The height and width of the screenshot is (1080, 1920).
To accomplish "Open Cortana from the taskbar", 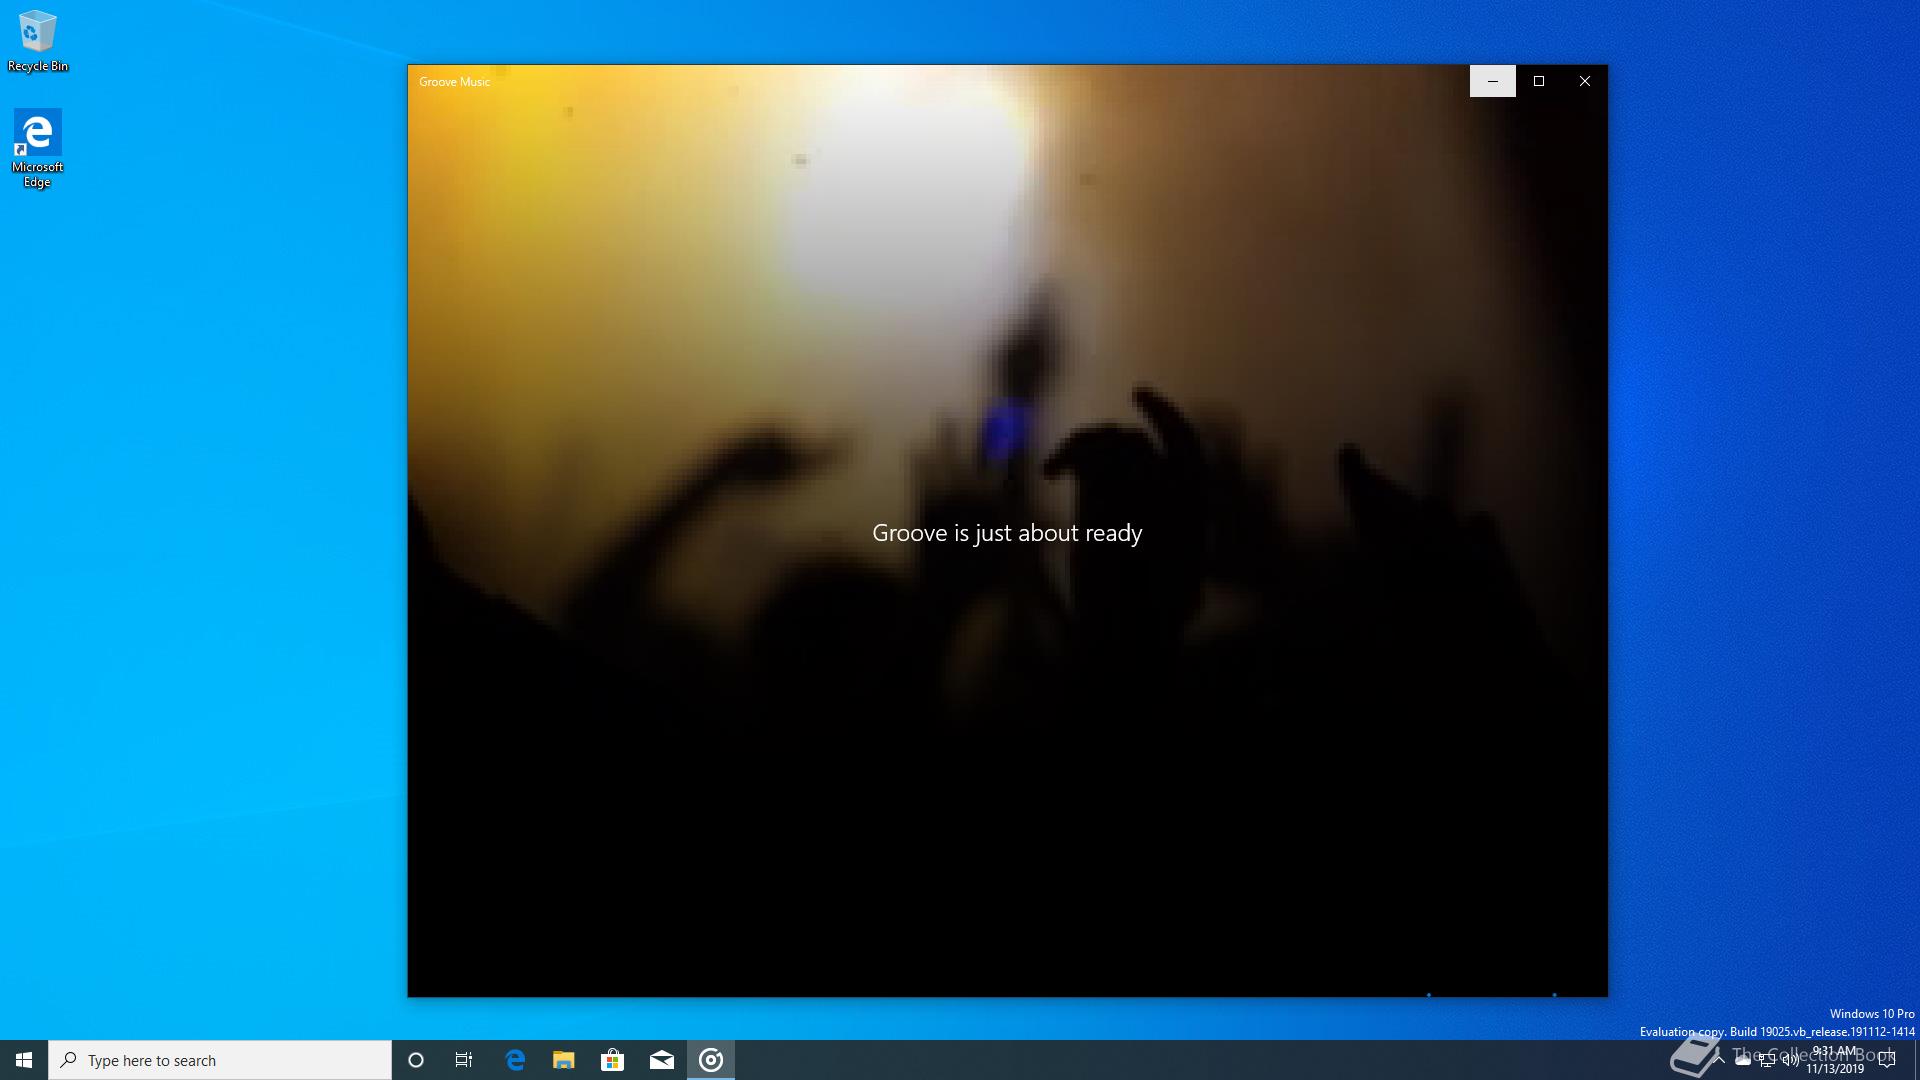I will pyautogui.click(x=416, y=1060).
